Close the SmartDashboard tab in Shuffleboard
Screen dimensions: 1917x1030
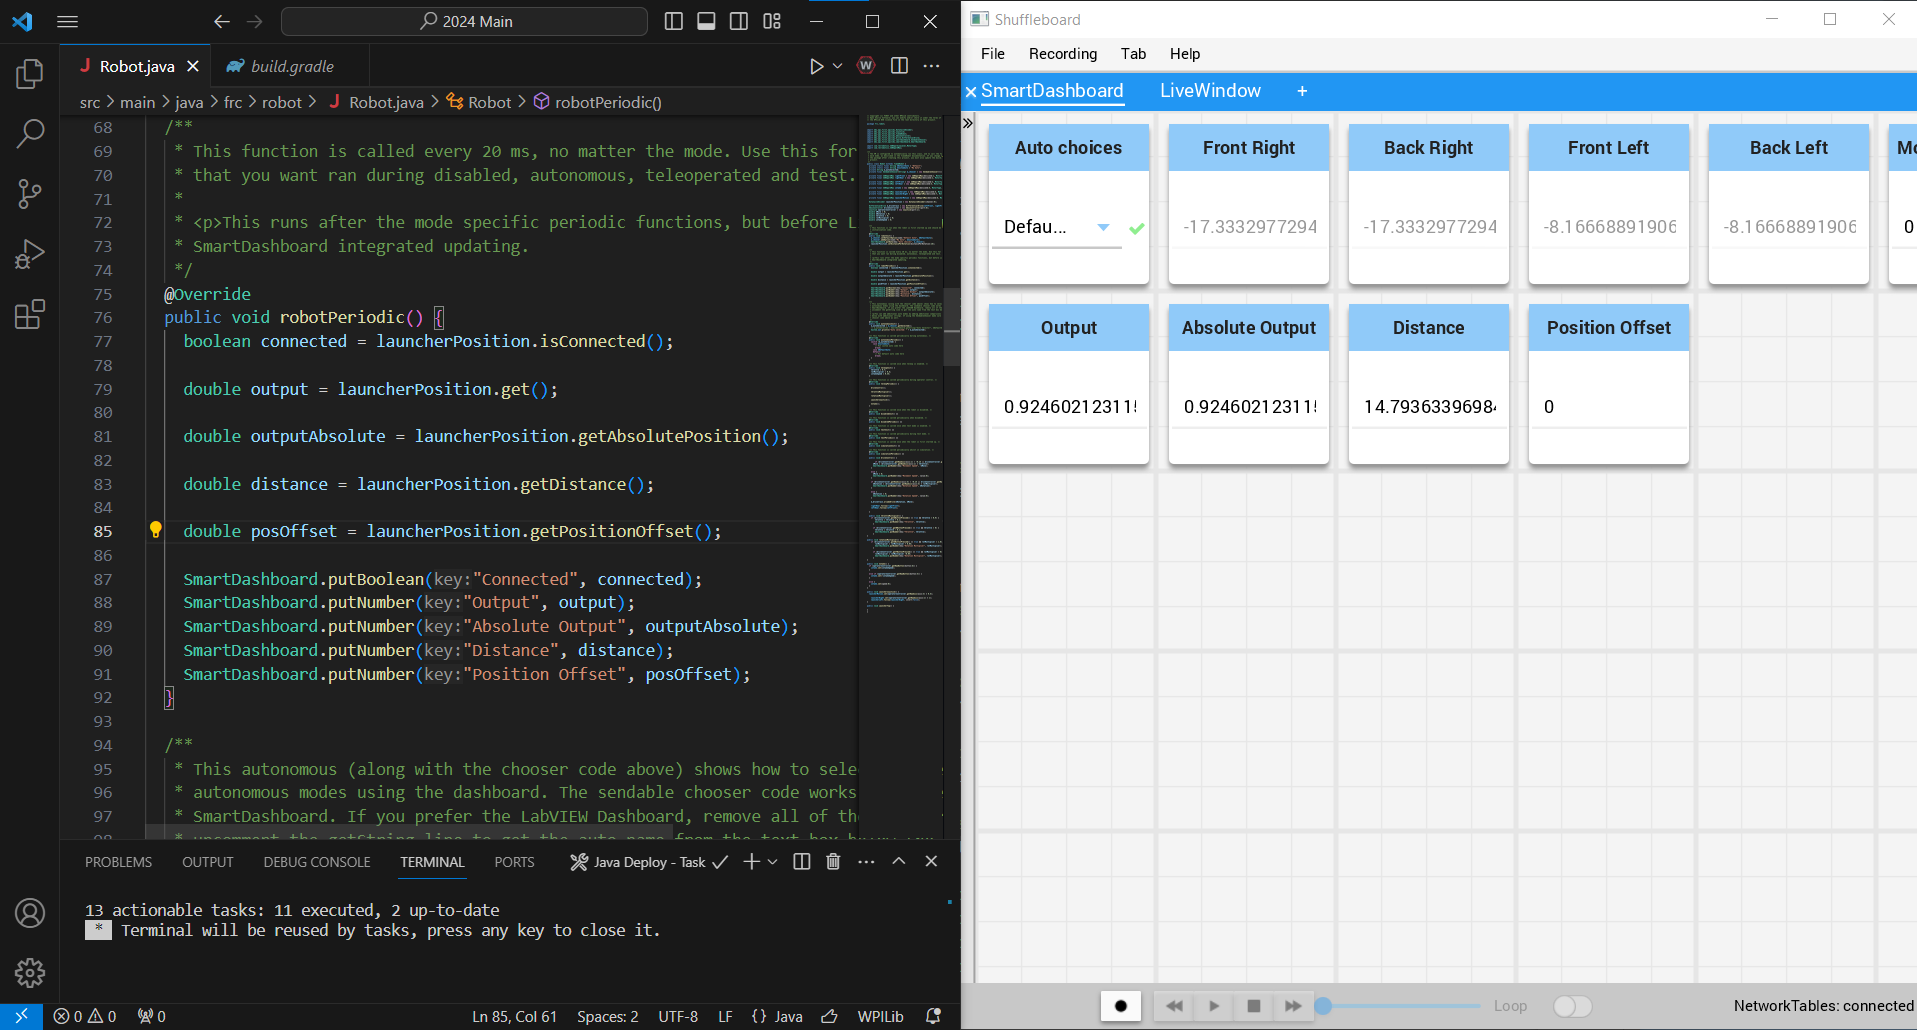click(x=970, y=92)
